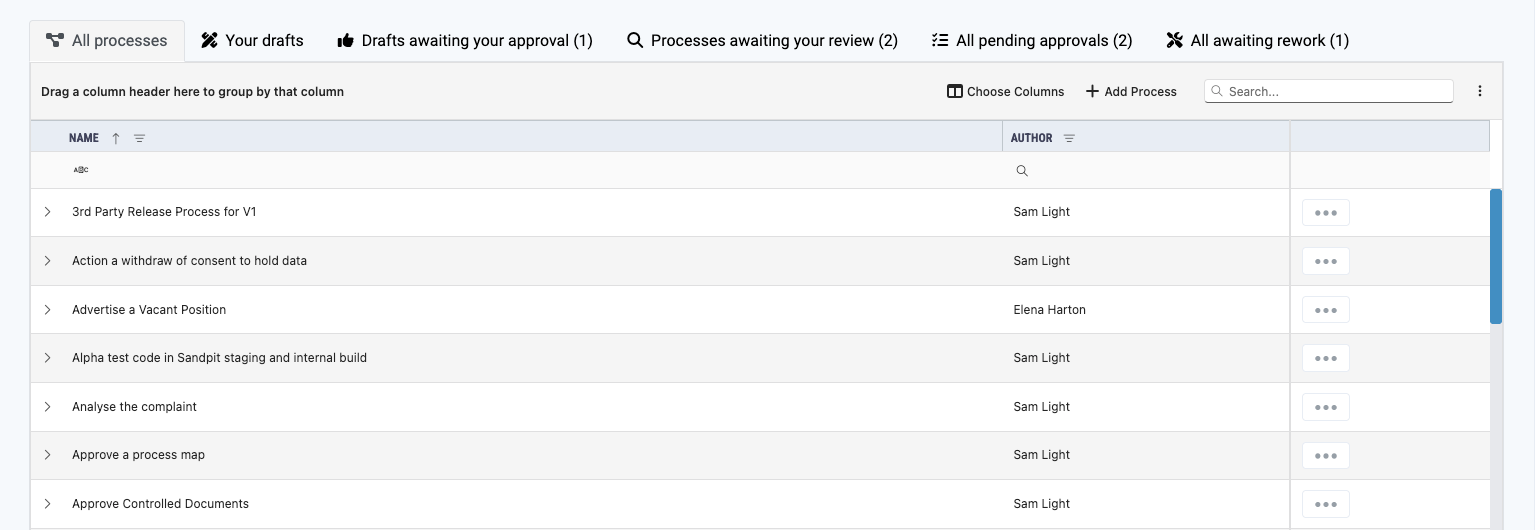Select '3rd Party Release Process for V1' text
Image resolution: width=1535 pixels, height=530 pixels.
(164, 212)
